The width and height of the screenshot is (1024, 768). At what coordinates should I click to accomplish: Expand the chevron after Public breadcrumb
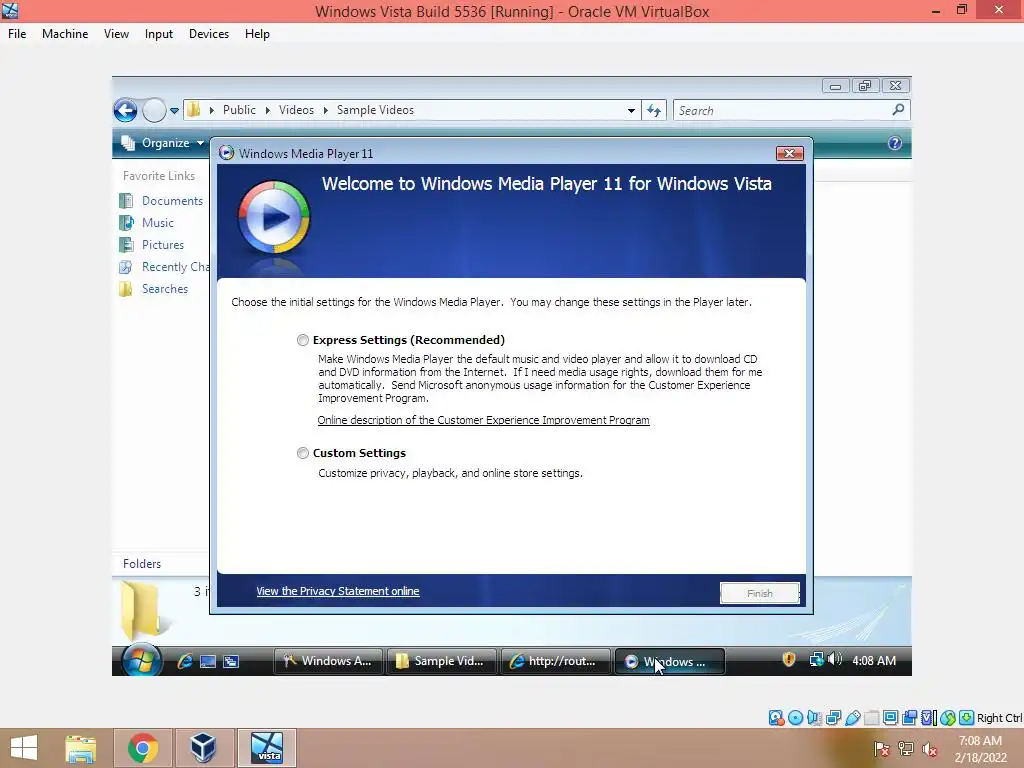(x=268, y=110)
